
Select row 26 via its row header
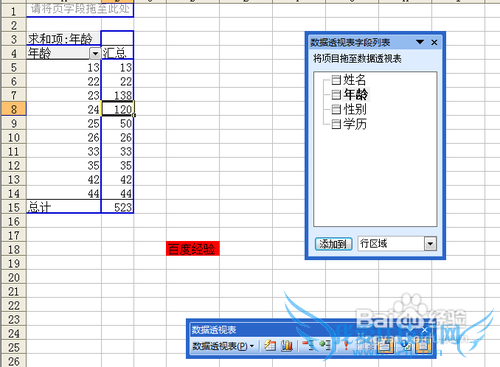pos(14,361)
